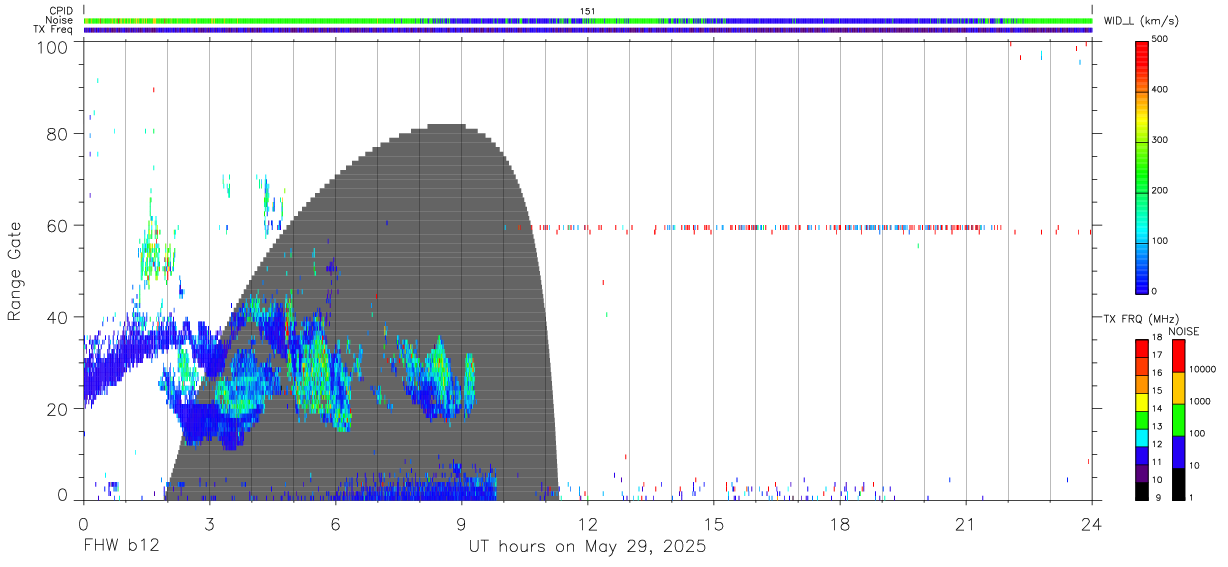Image resolution: width=1228 pixels, height=567 pixels.
Task: Click the TX Freq blue strip above the plot
Action: (588, 30)
